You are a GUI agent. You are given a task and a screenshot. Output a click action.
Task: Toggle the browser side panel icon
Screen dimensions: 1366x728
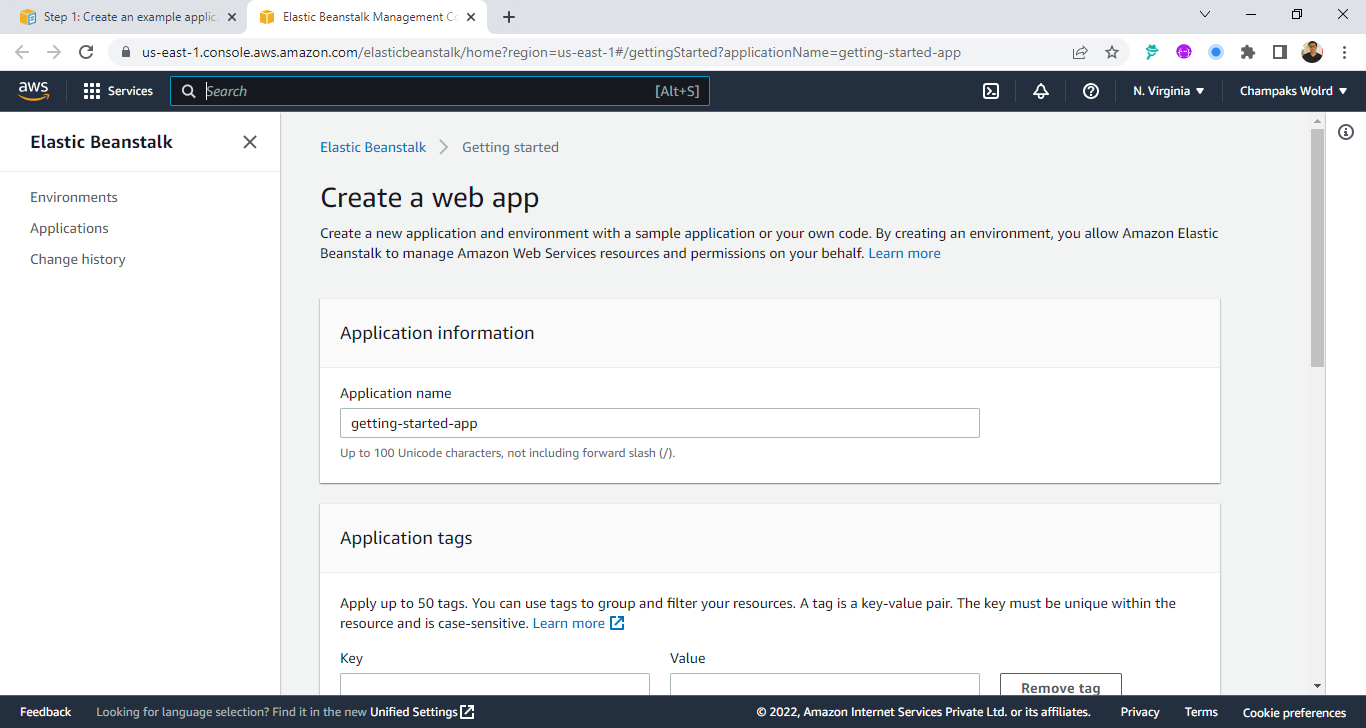click(x=1279, y=52)
